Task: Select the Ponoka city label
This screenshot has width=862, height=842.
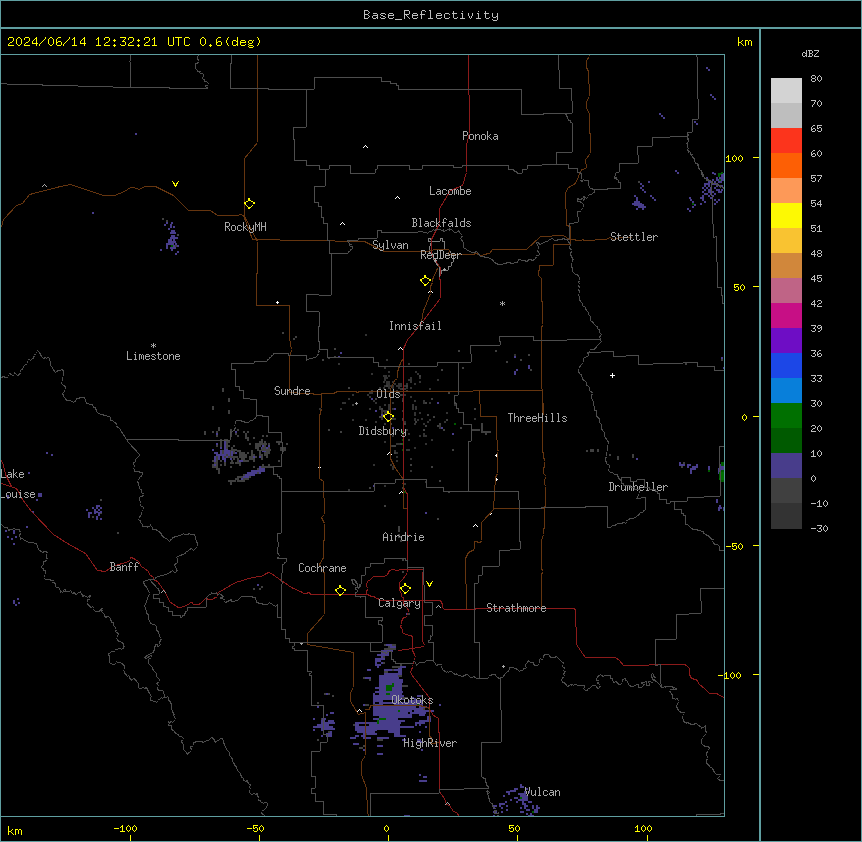Action: tap(480, 136)
